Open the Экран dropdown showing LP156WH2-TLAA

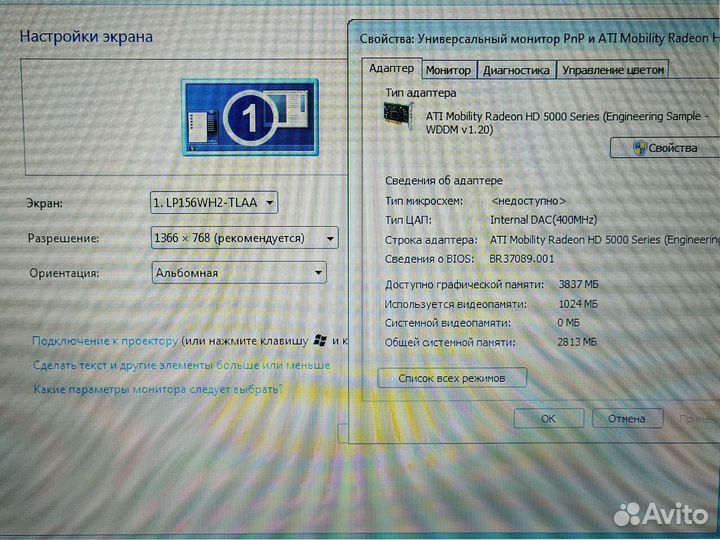tap(214, 202)
